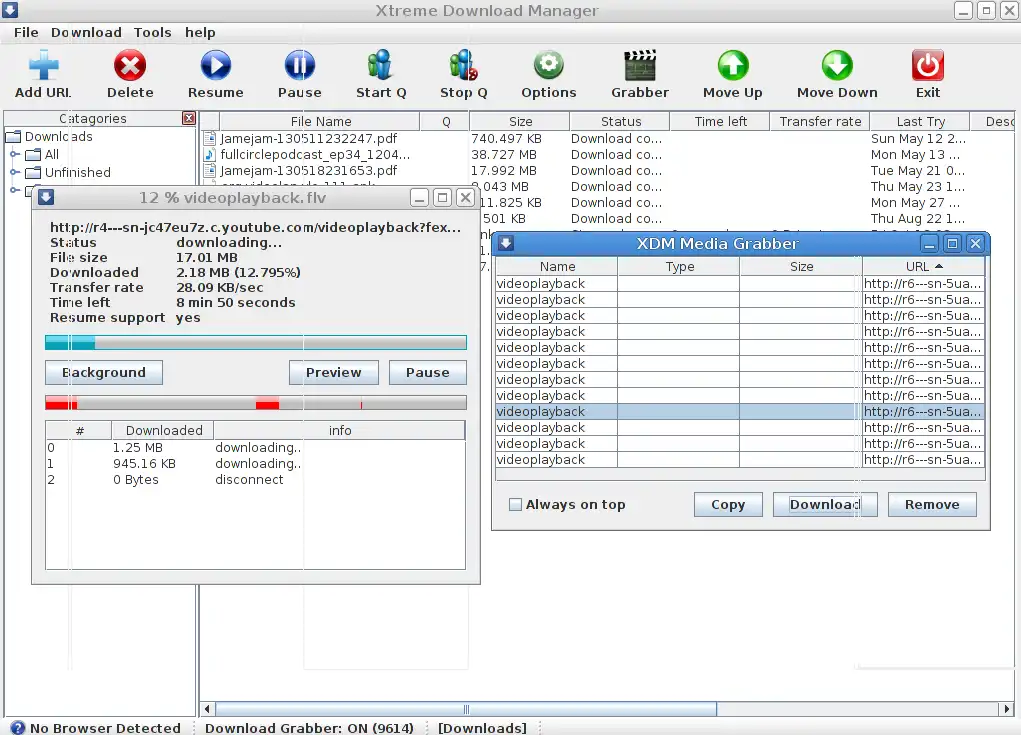Screen dimensions: 1021x735
Task: Close the Catagories panel with red X
Action: [189, 118]
